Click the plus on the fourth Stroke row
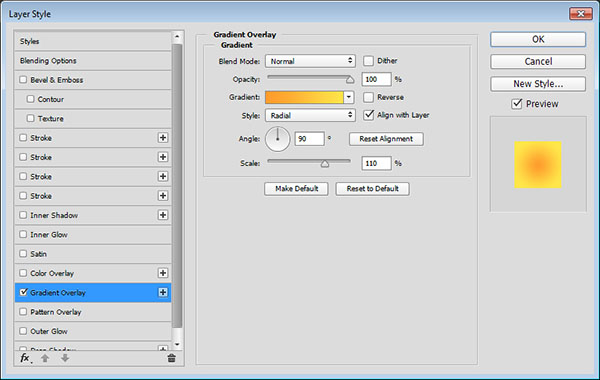 (x=163, y=196)
